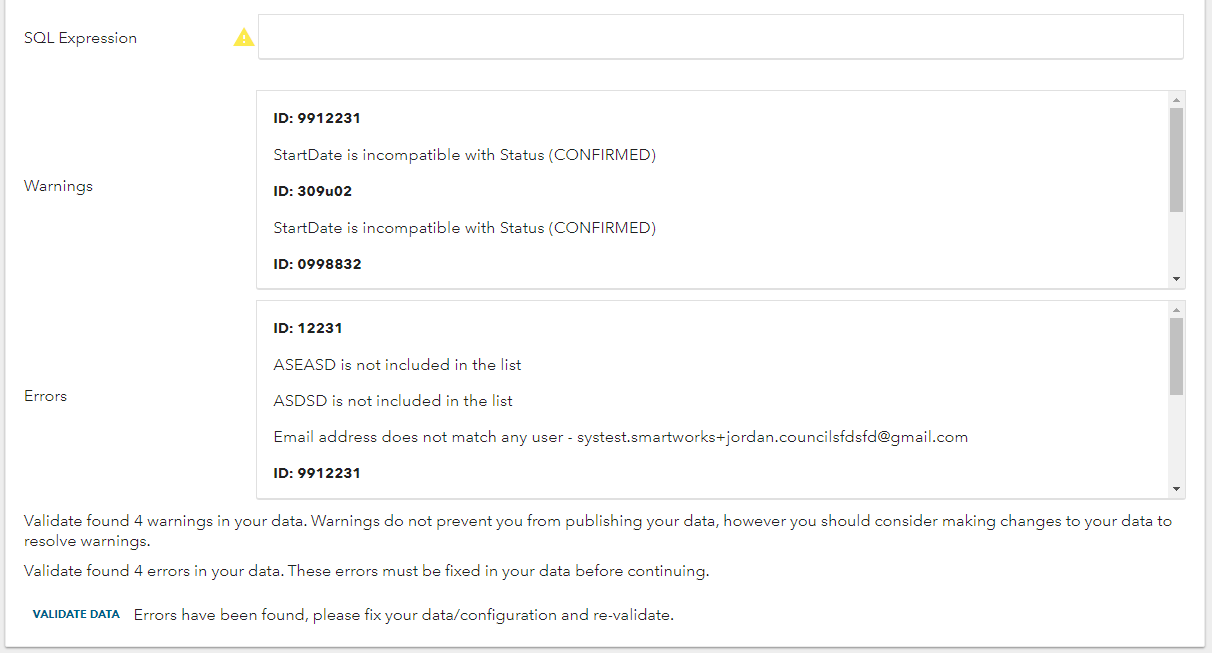Select "ID: 0998832" warning entry
Image resolution: width=1212 pixels, height=653 pixels.
tap(317, 265)
